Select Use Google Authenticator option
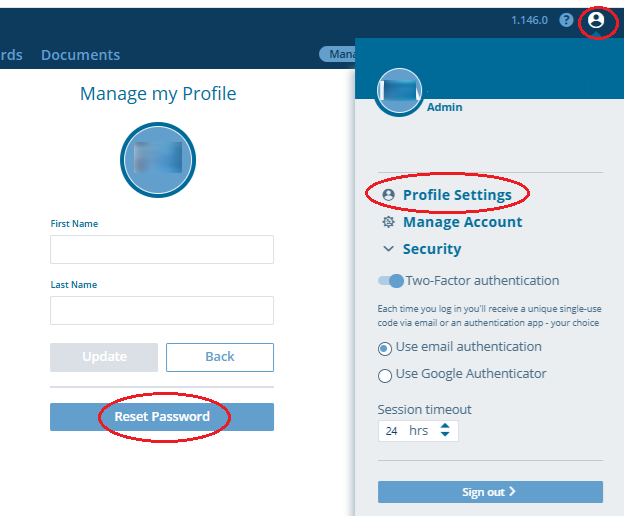The width and height of the screenshot is (624, 516). point(385,376)
